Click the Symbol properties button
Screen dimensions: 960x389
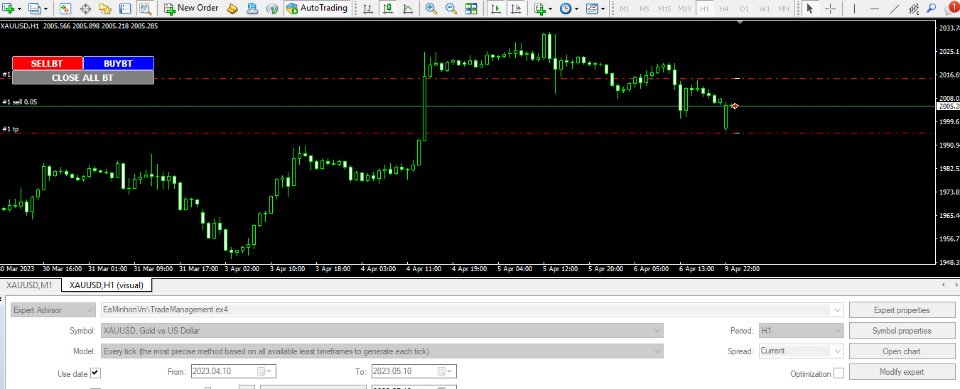tap(901, 331)
